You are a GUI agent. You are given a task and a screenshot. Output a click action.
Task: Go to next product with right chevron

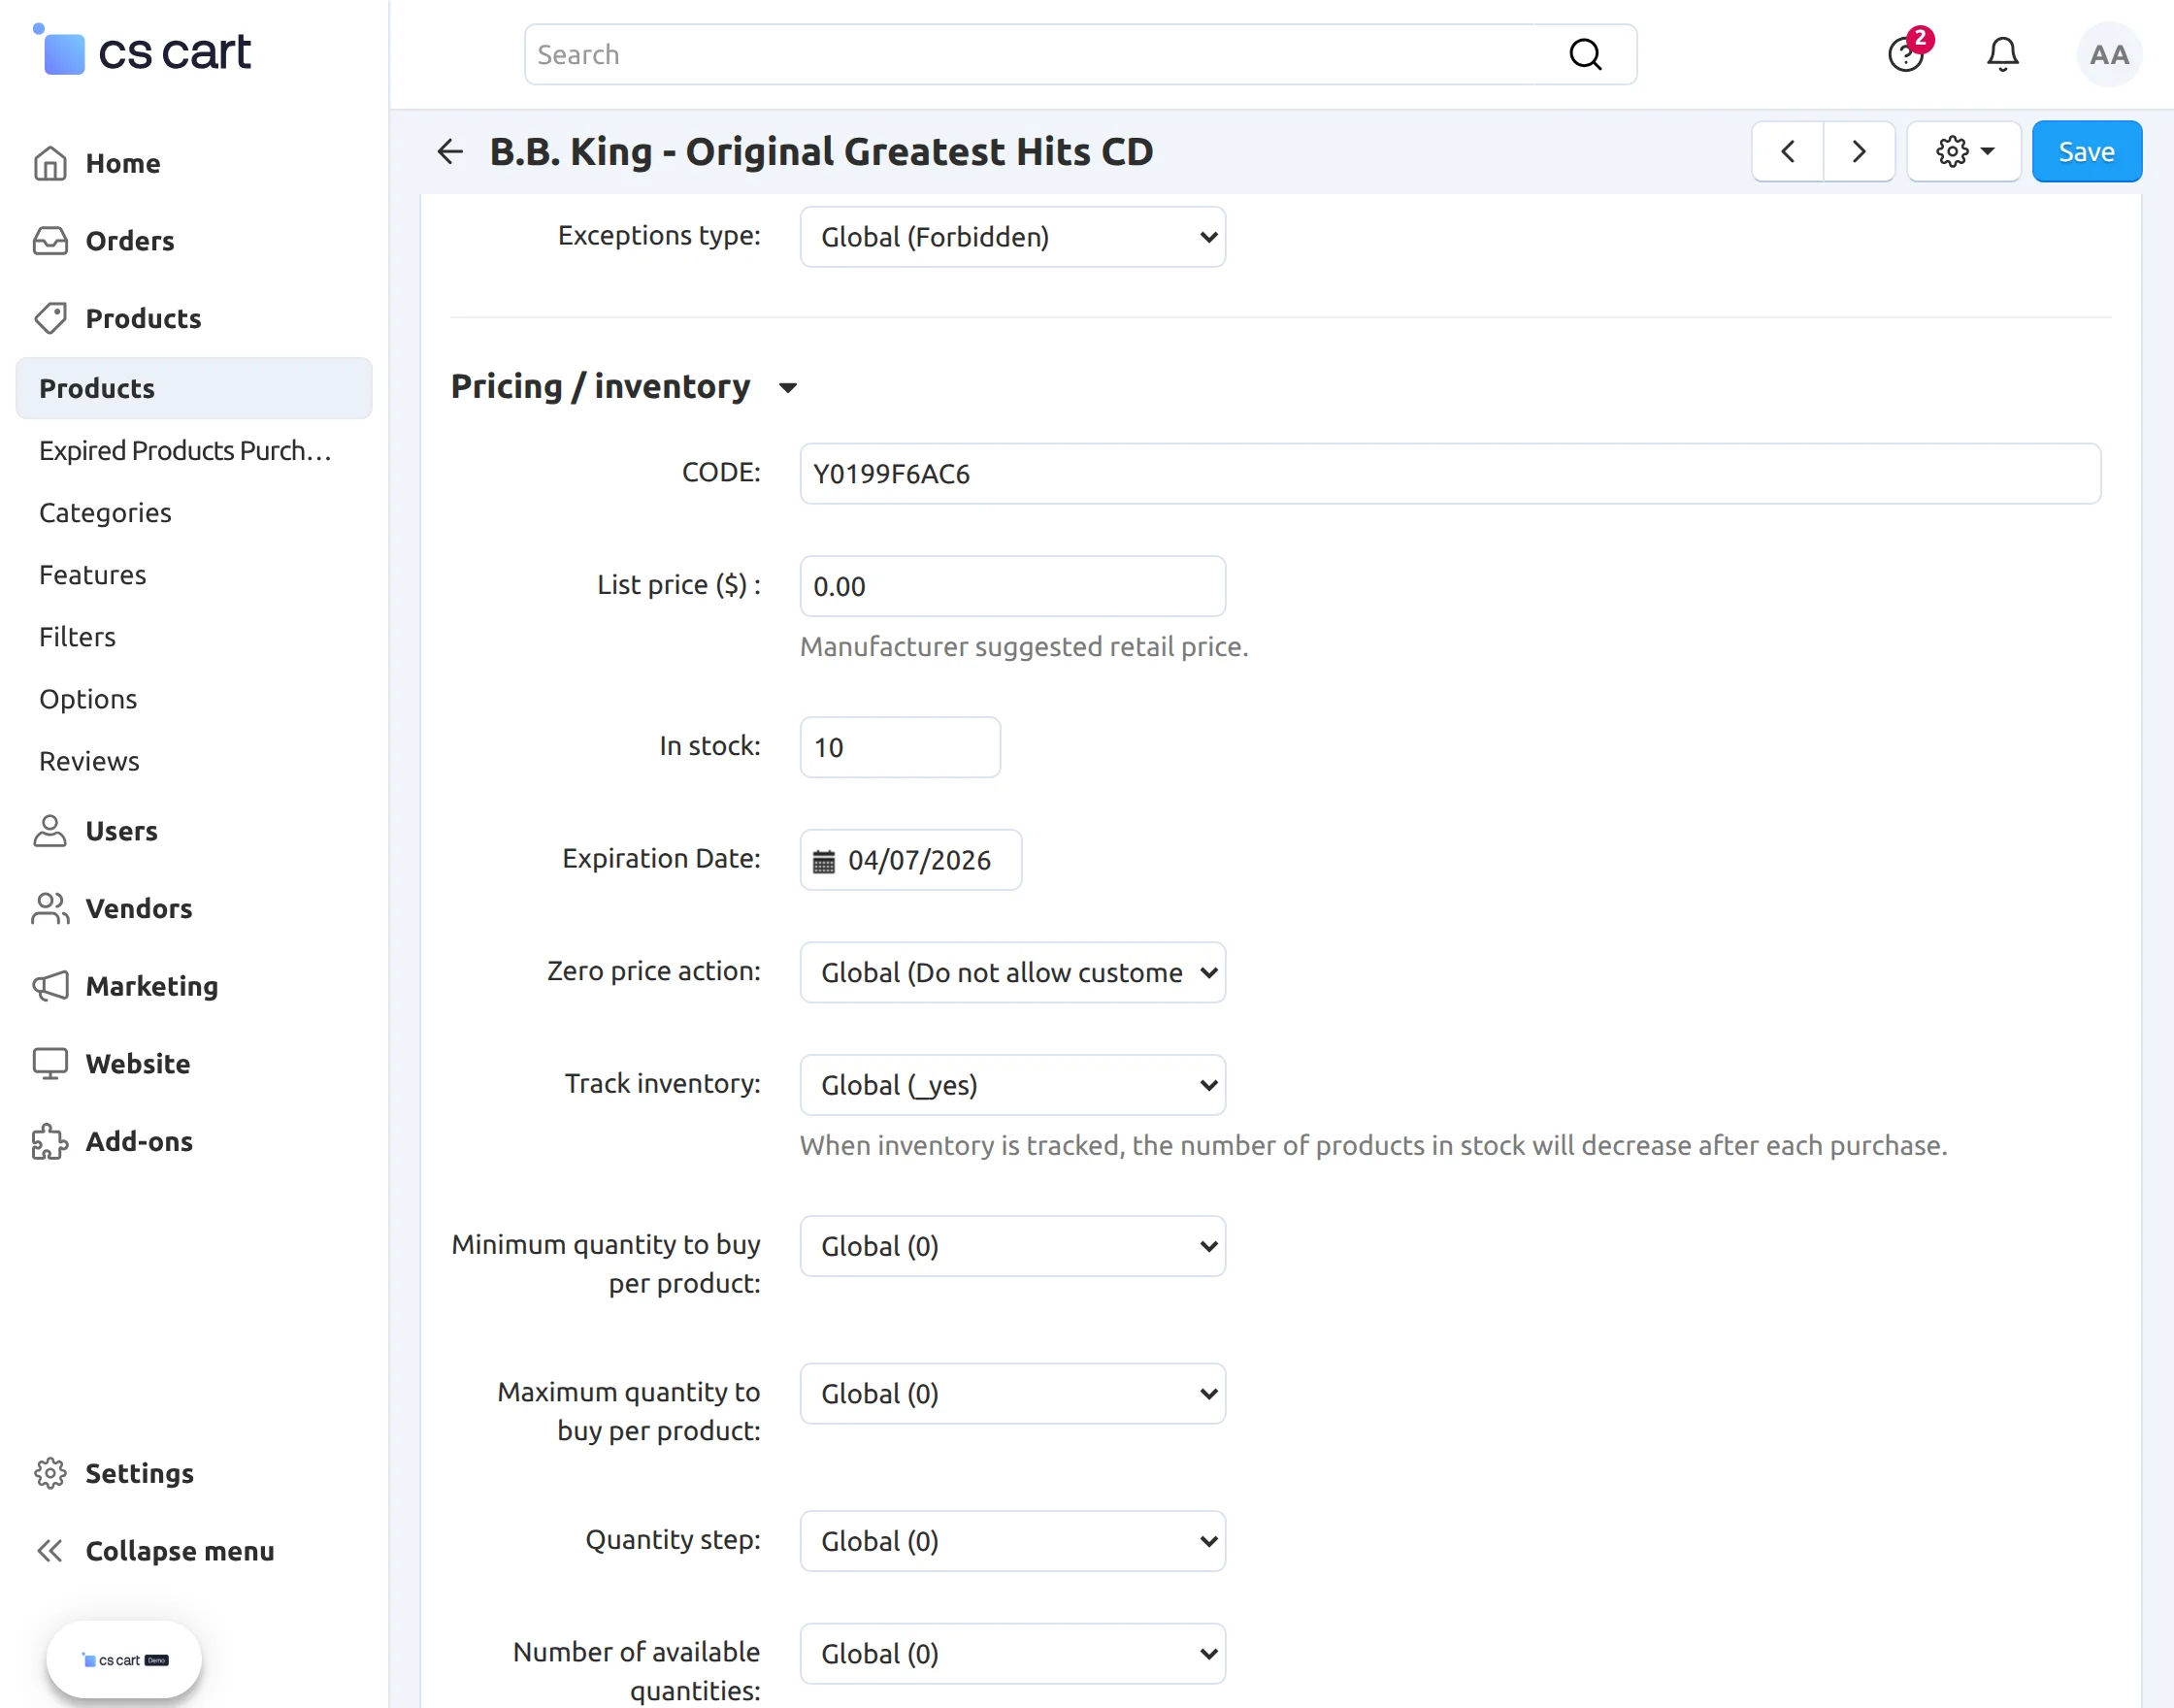coord(1859,152)
